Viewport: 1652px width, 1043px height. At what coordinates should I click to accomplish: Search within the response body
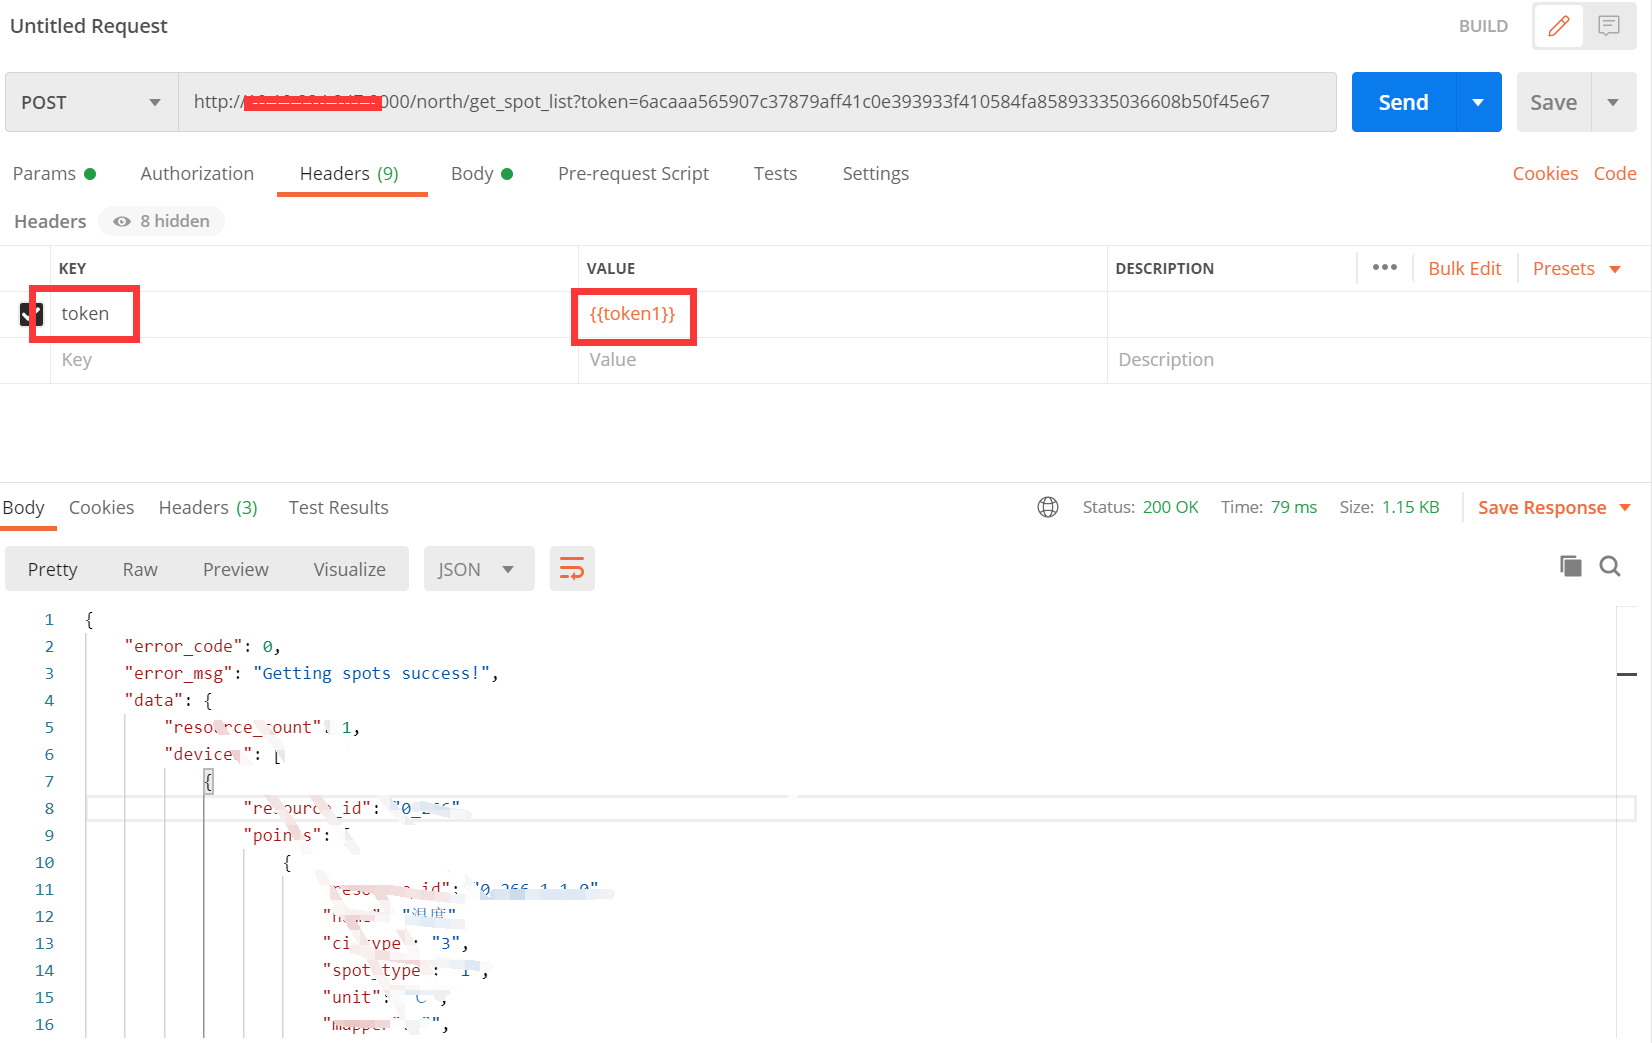(x=1609, y=566)
